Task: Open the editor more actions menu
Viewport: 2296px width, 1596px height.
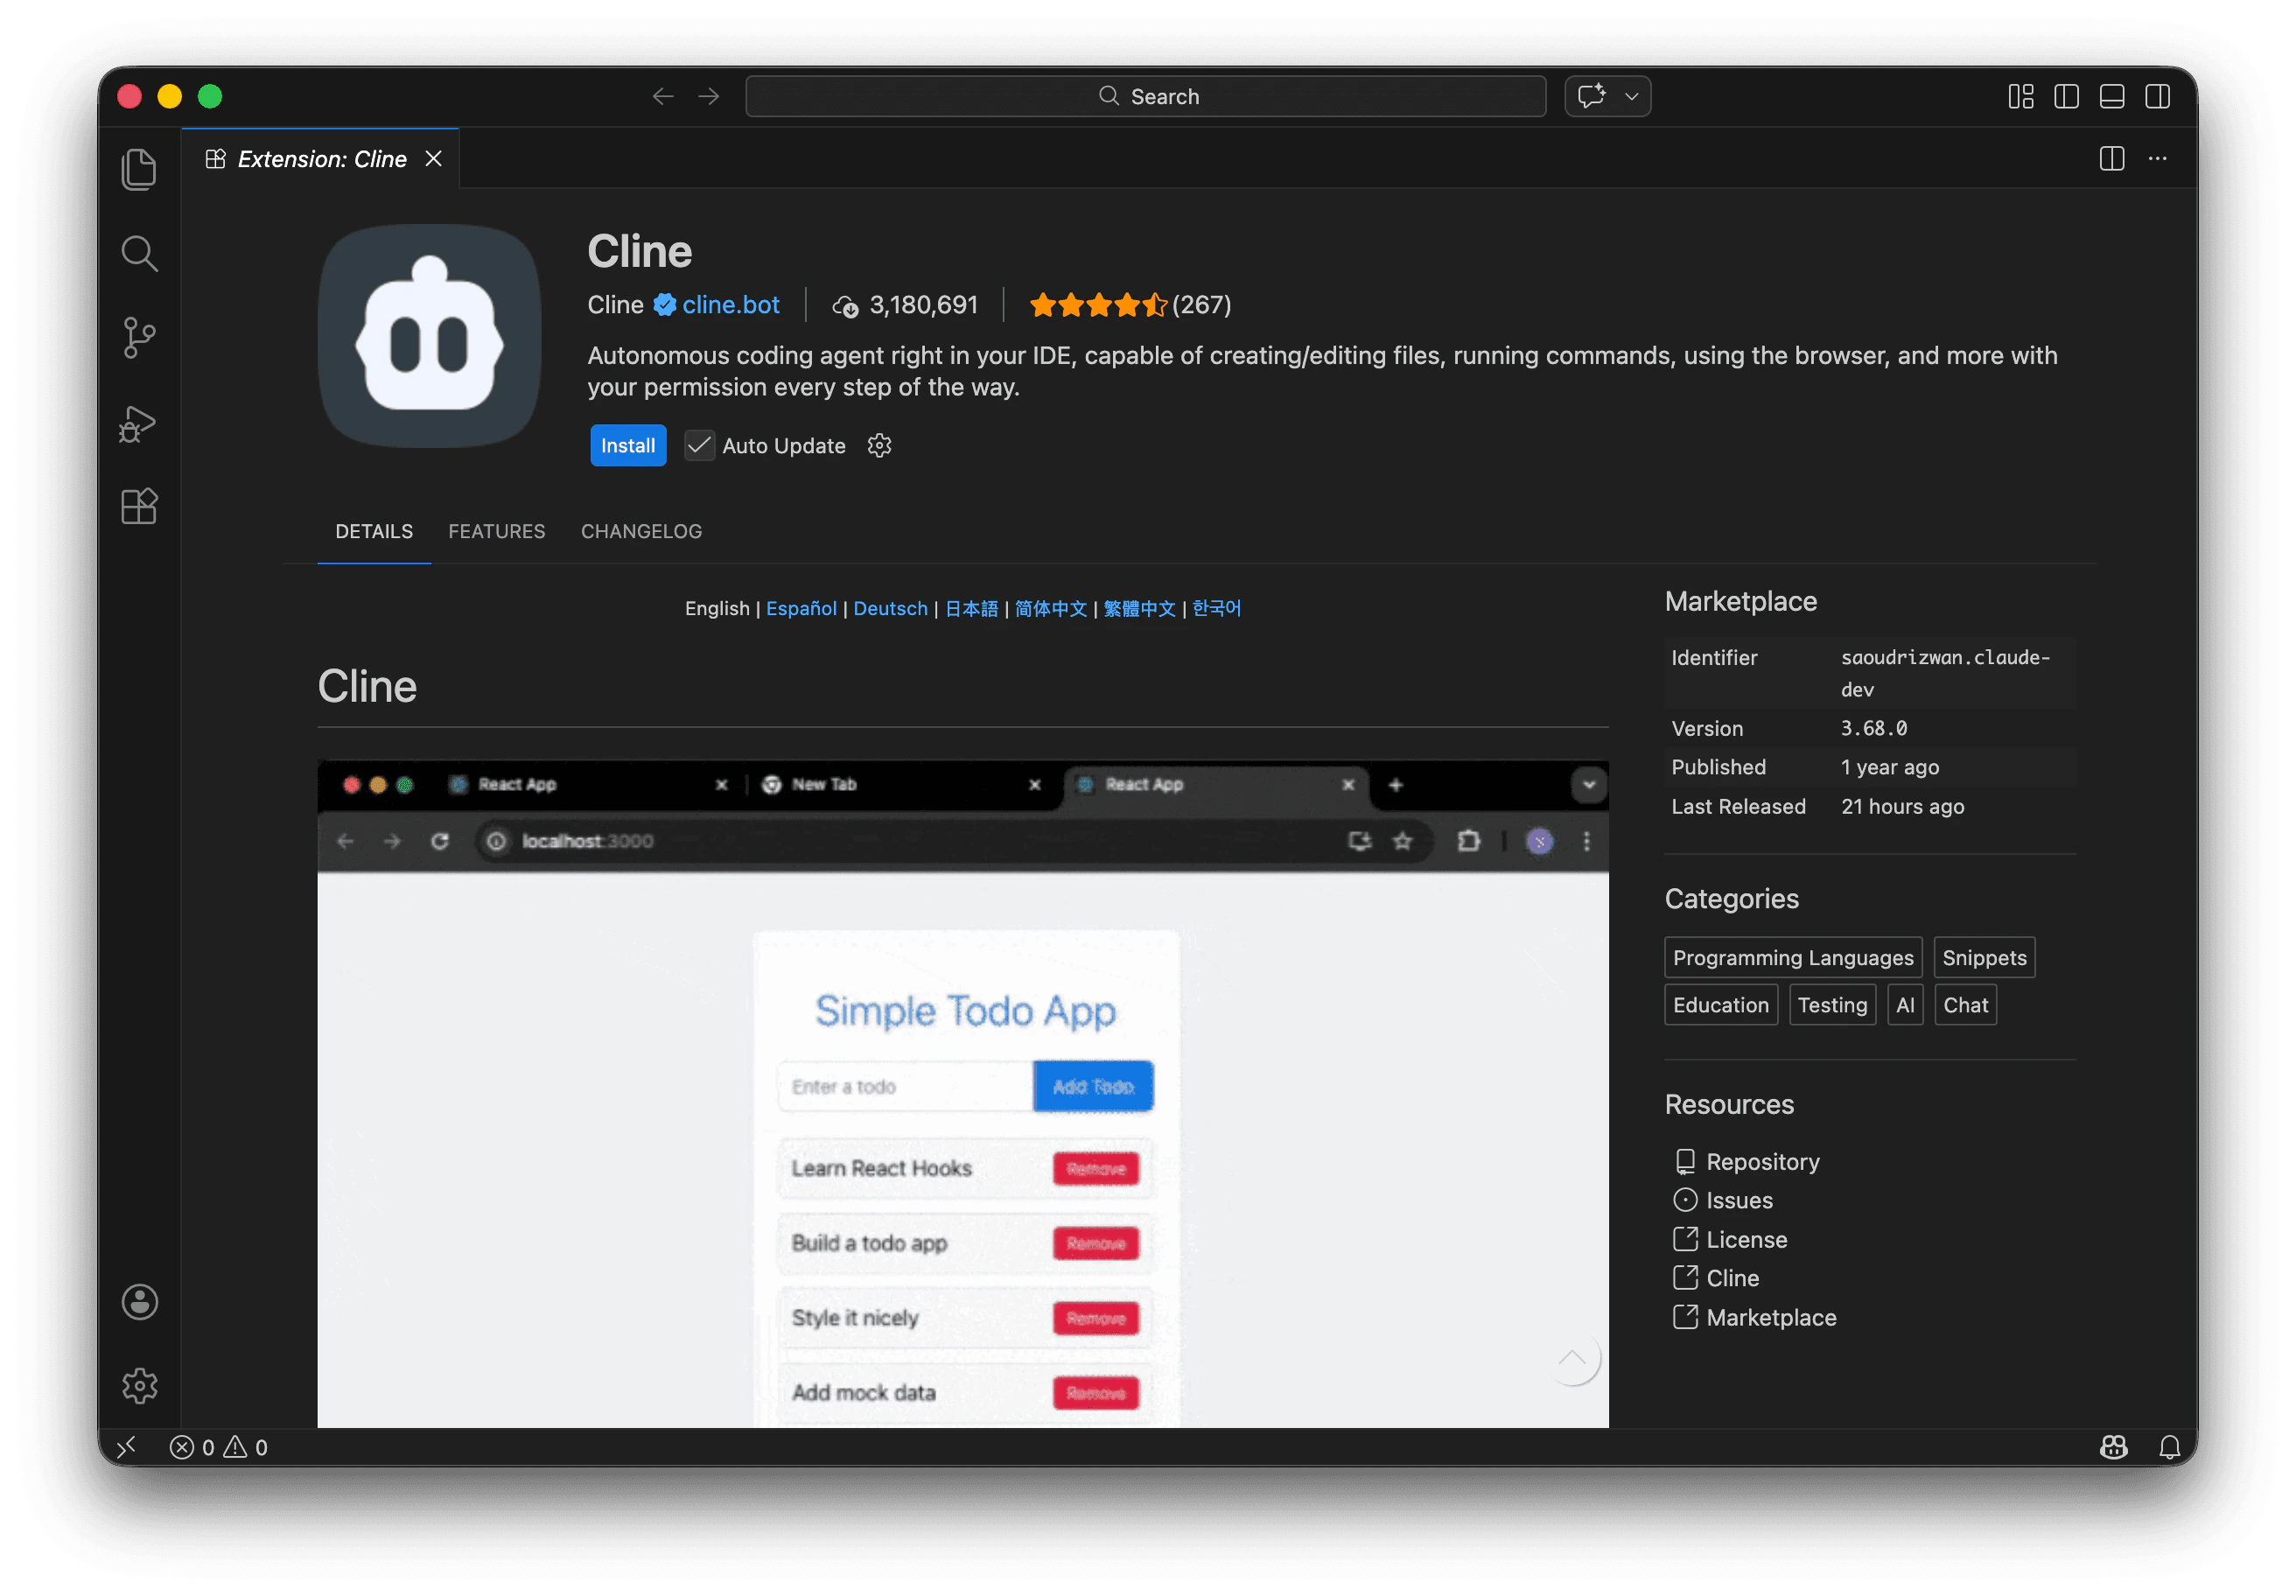Action: click(x=2157, y=158)
